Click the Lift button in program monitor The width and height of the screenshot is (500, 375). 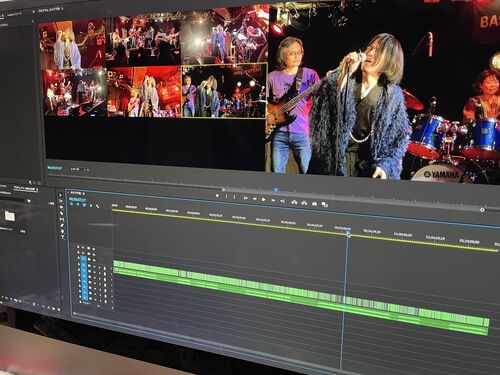click(x=294, y=202)
